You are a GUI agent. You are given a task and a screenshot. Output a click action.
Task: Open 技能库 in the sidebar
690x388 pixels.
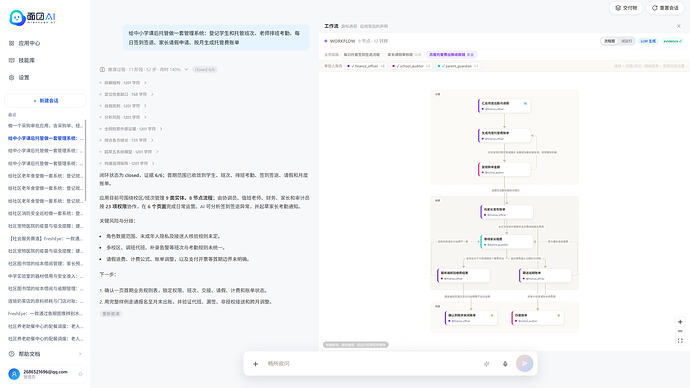[x=26, y=60]
